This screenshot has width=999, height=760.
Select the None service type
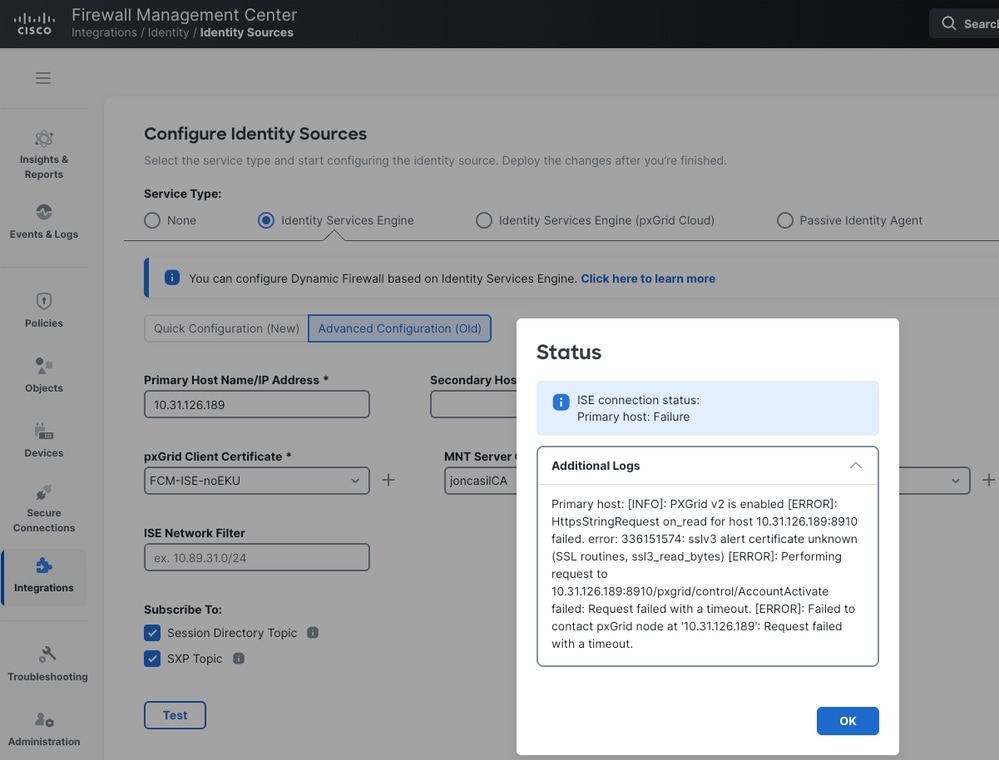[152, 220]
